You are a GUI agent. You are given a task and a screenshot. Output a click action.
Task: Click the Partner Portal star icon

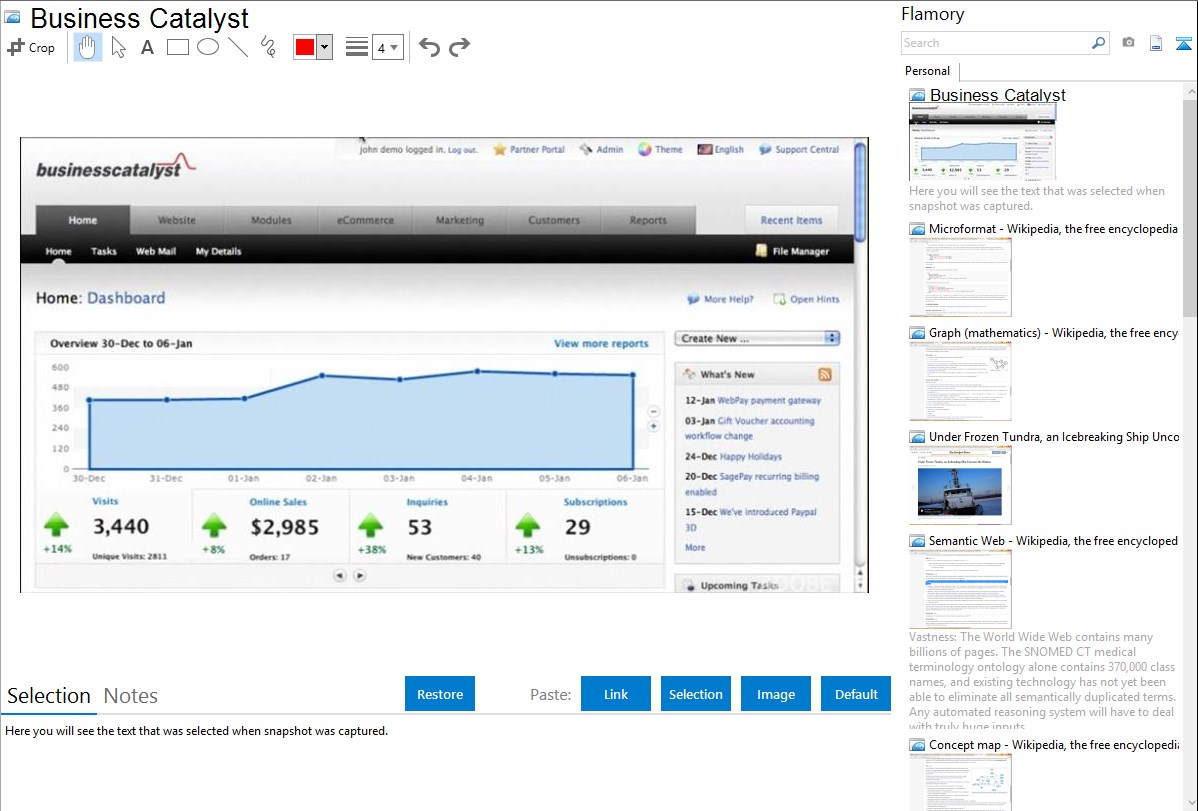[500, 149]
